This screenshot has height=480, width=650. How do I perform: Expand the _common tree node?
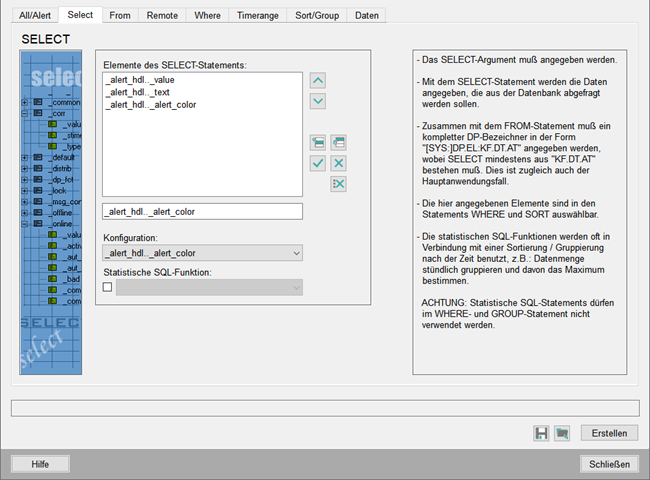point(25,102)
